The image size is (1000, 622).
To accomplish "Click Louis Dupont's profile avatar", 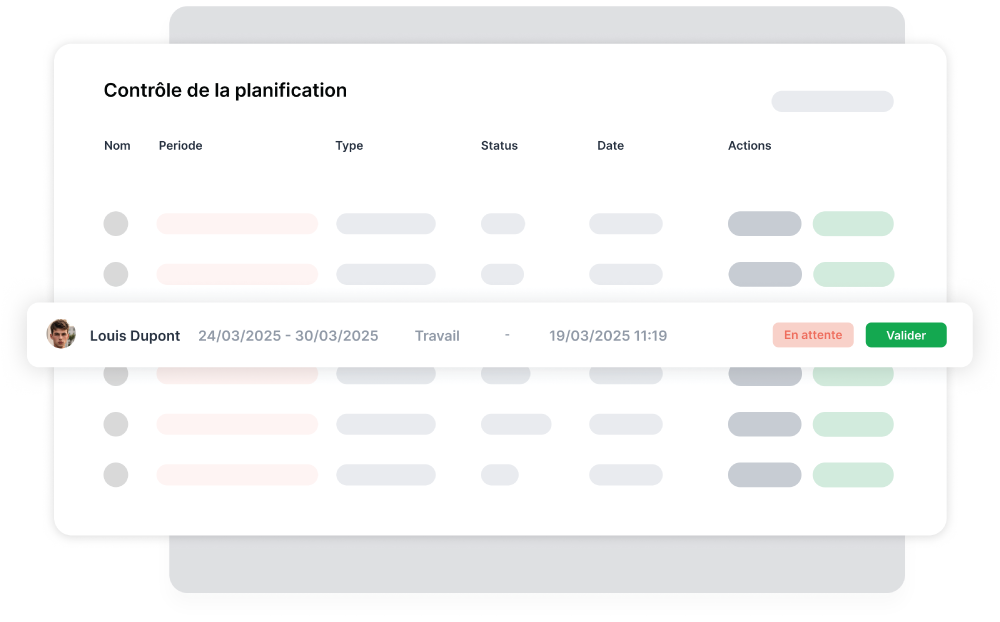I will click(61, 334).
